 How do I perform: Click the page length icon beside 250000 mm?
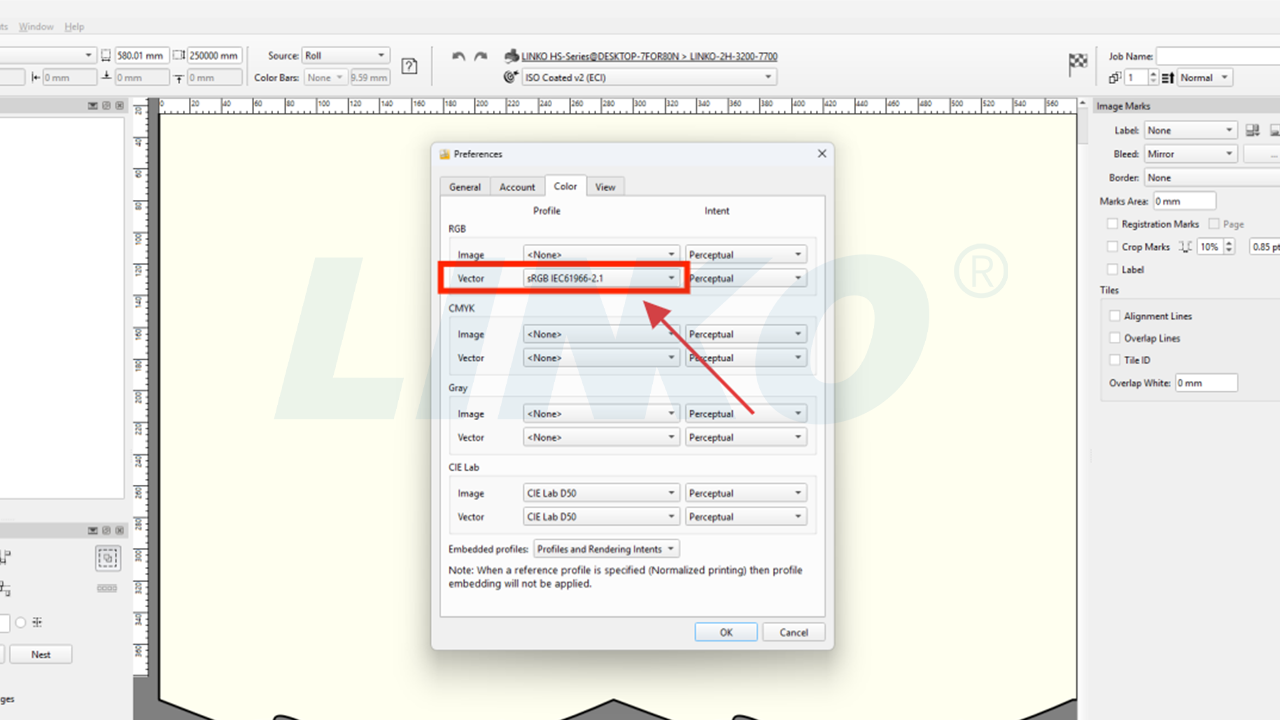click(179, 56)
